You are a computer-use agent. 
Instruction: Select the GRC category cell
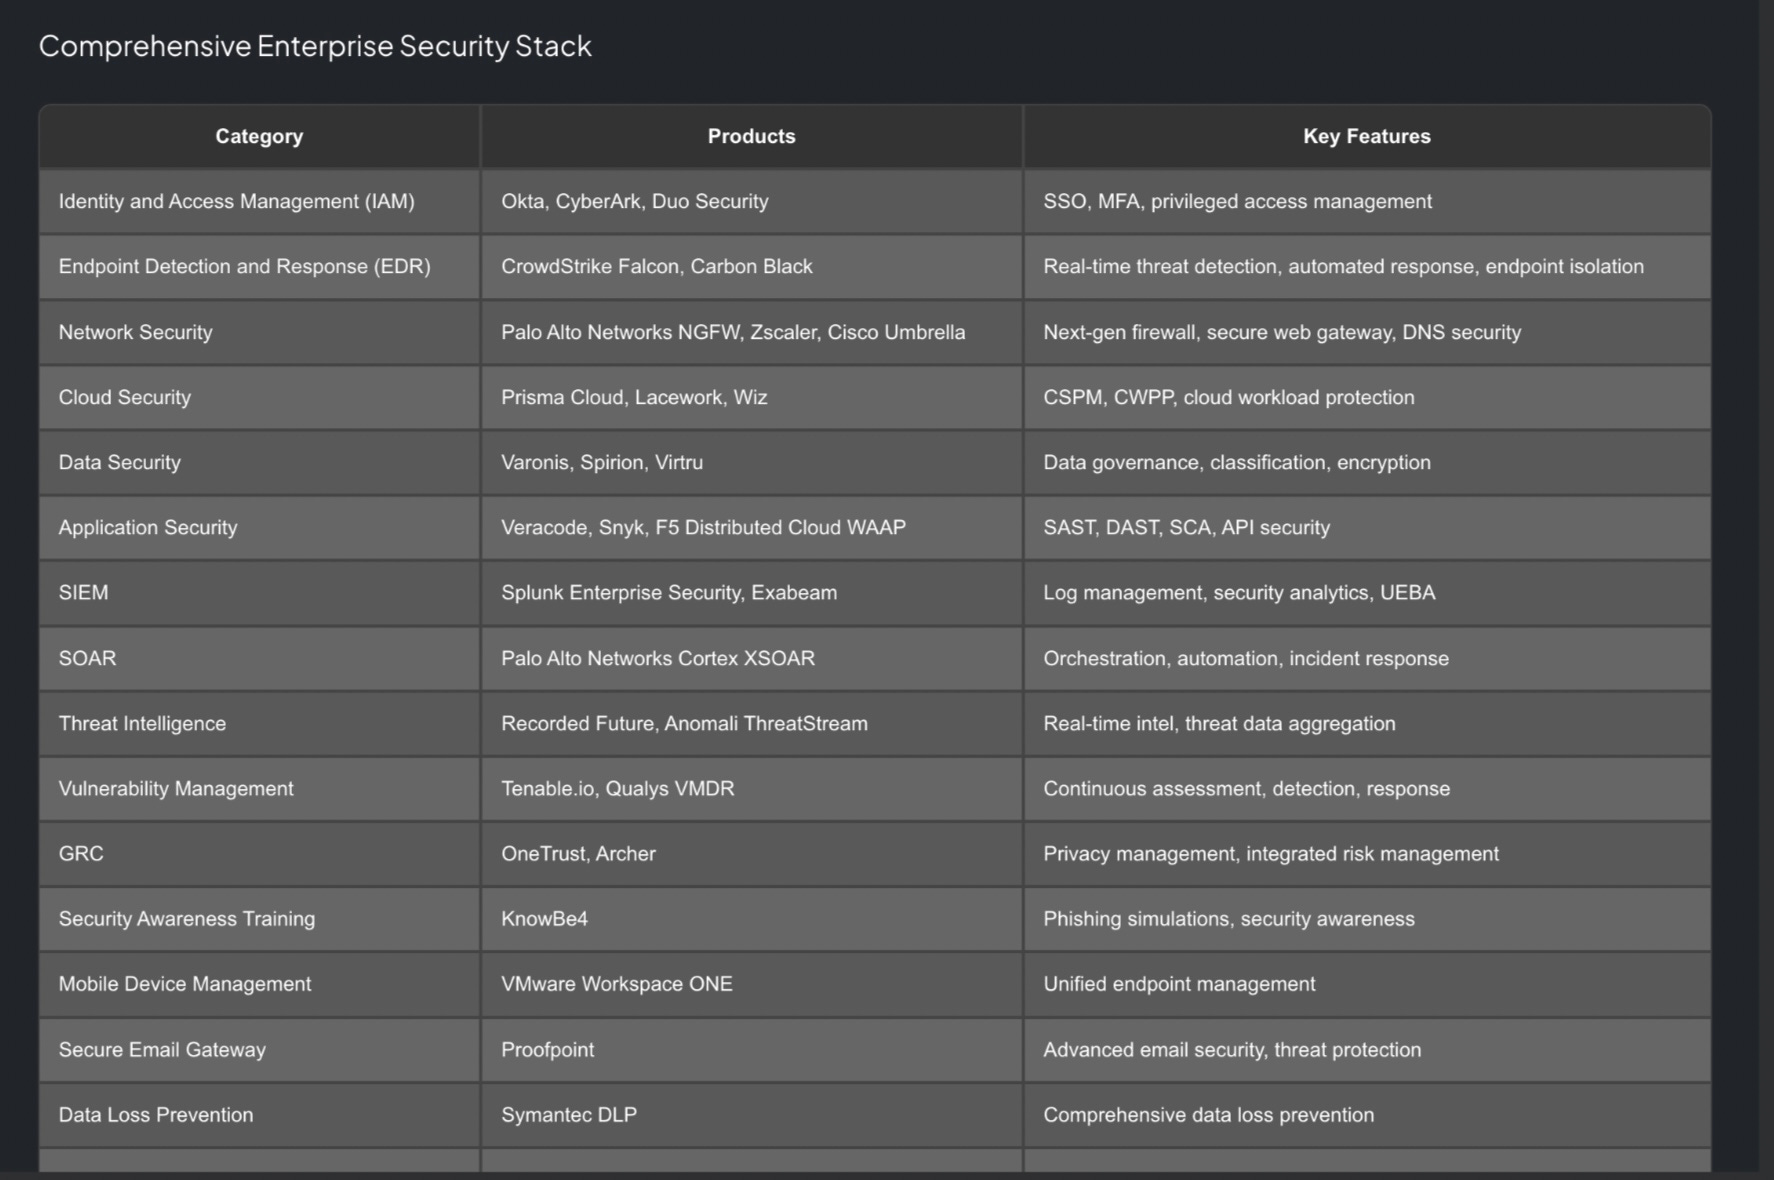coord(259,854)
